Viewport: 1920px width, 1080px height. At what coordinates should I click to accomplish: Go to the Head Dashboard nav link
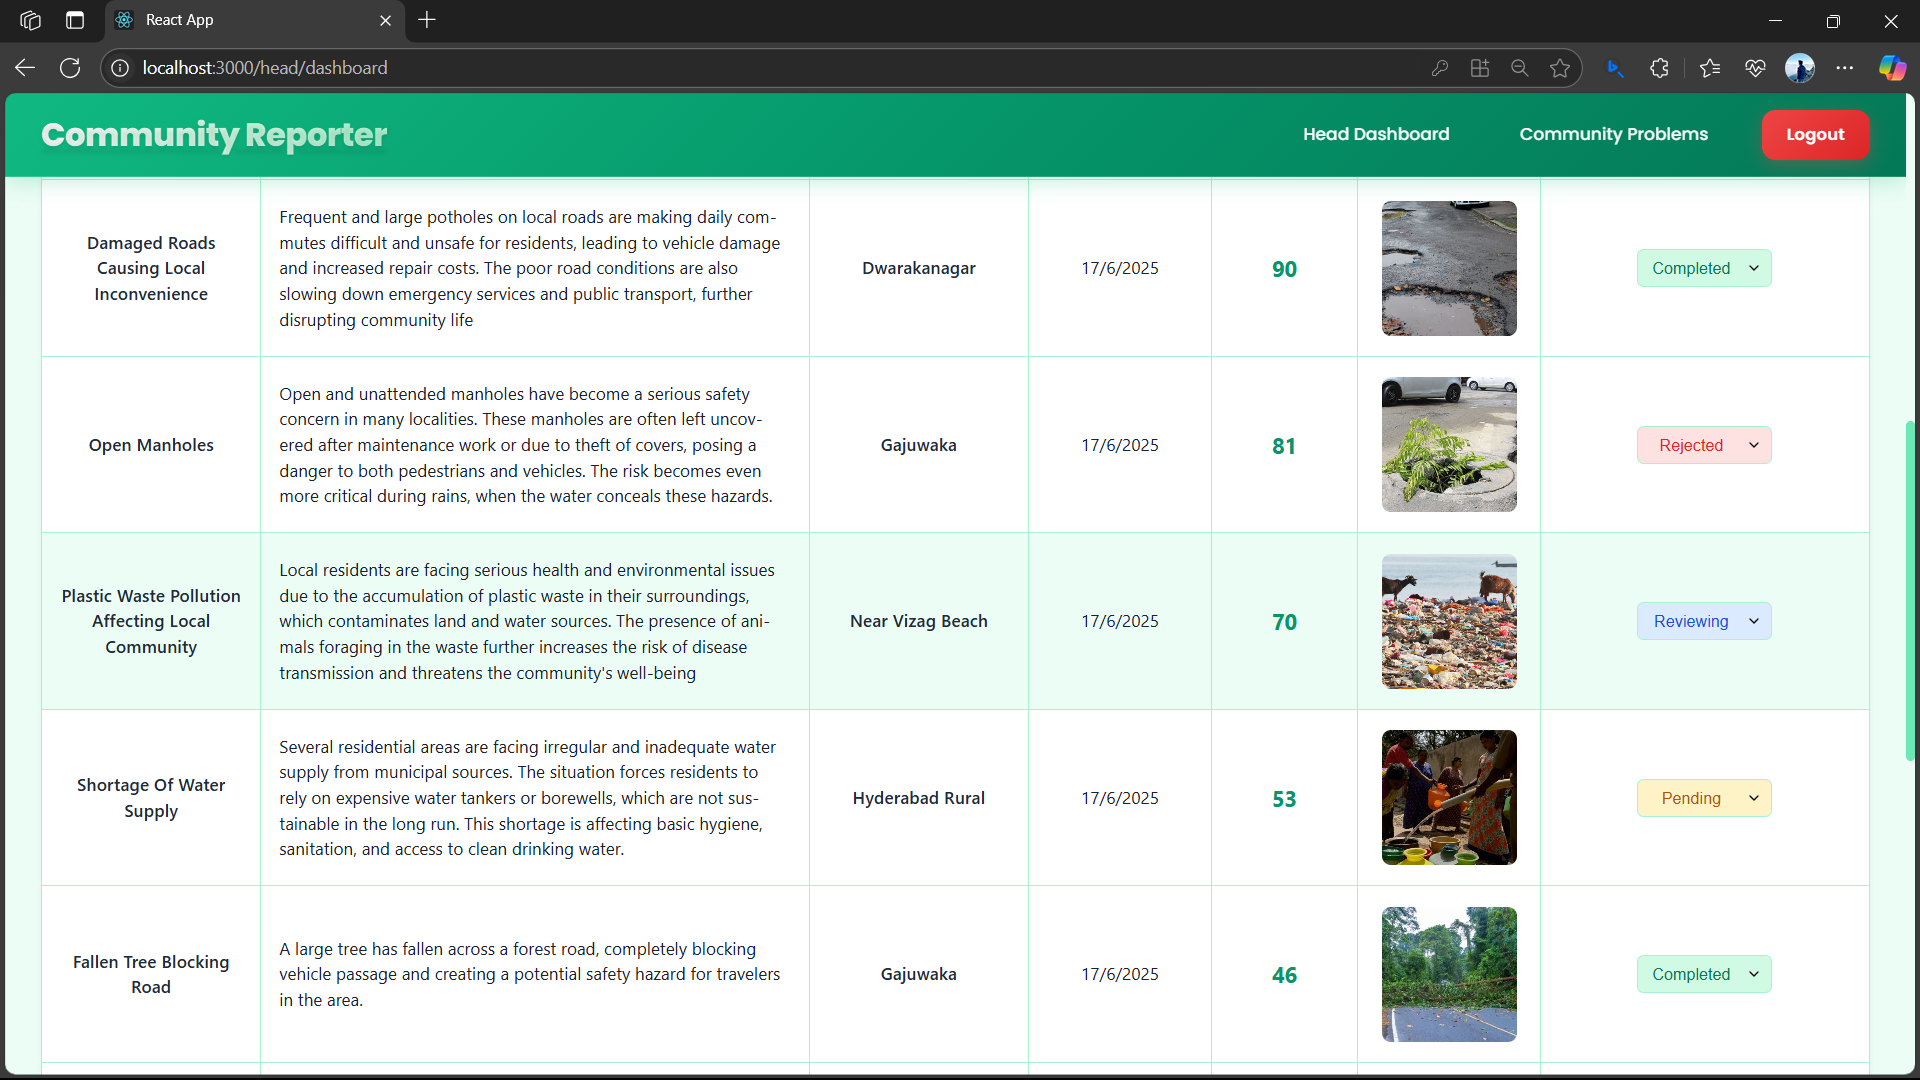point(1376,134)
